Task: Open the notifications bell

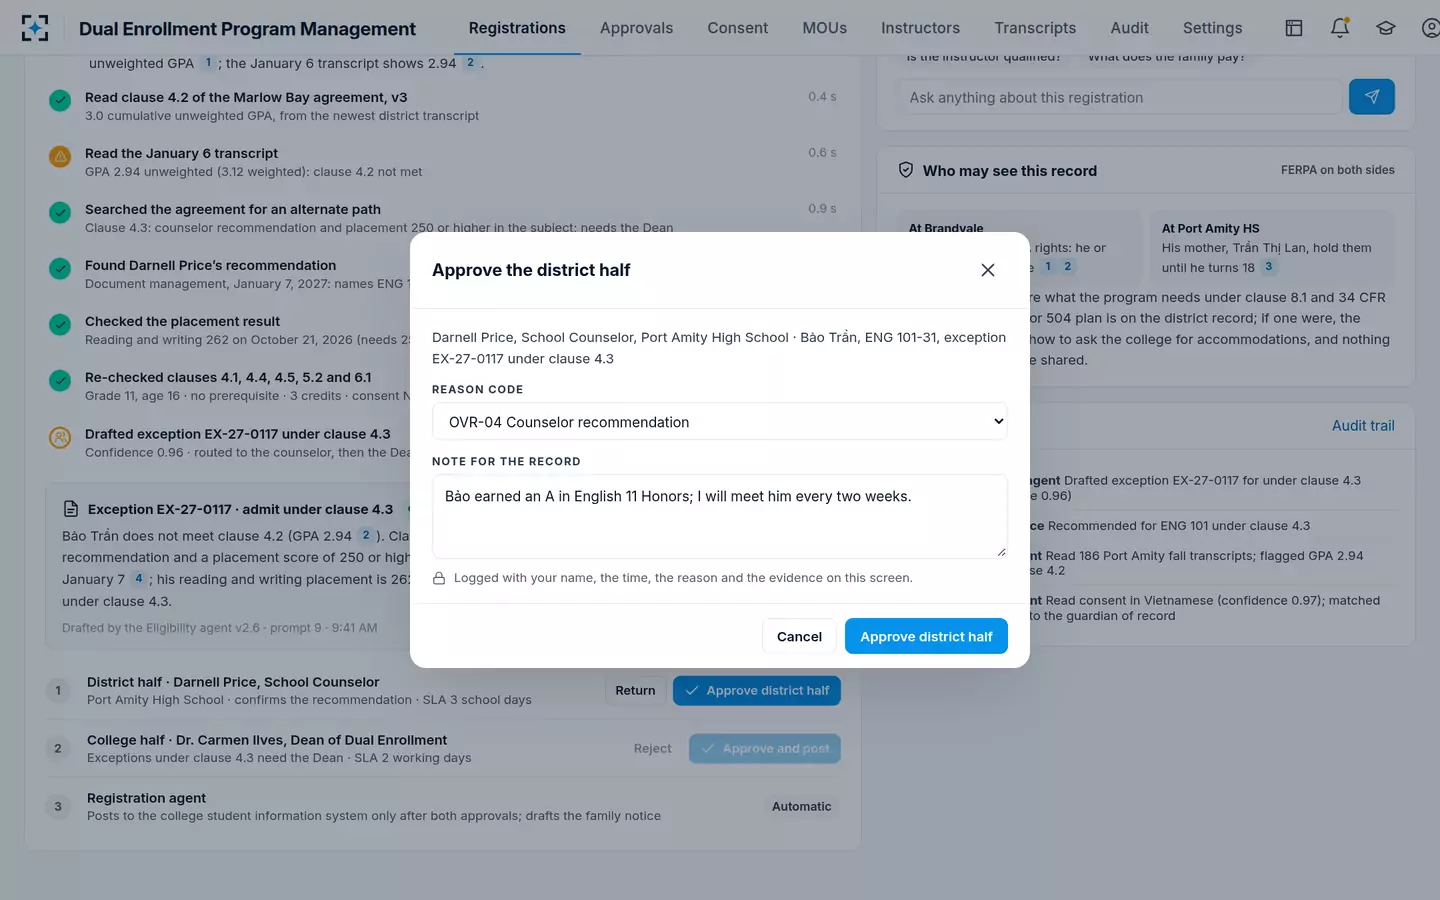Action: (x=1340, y=28)
